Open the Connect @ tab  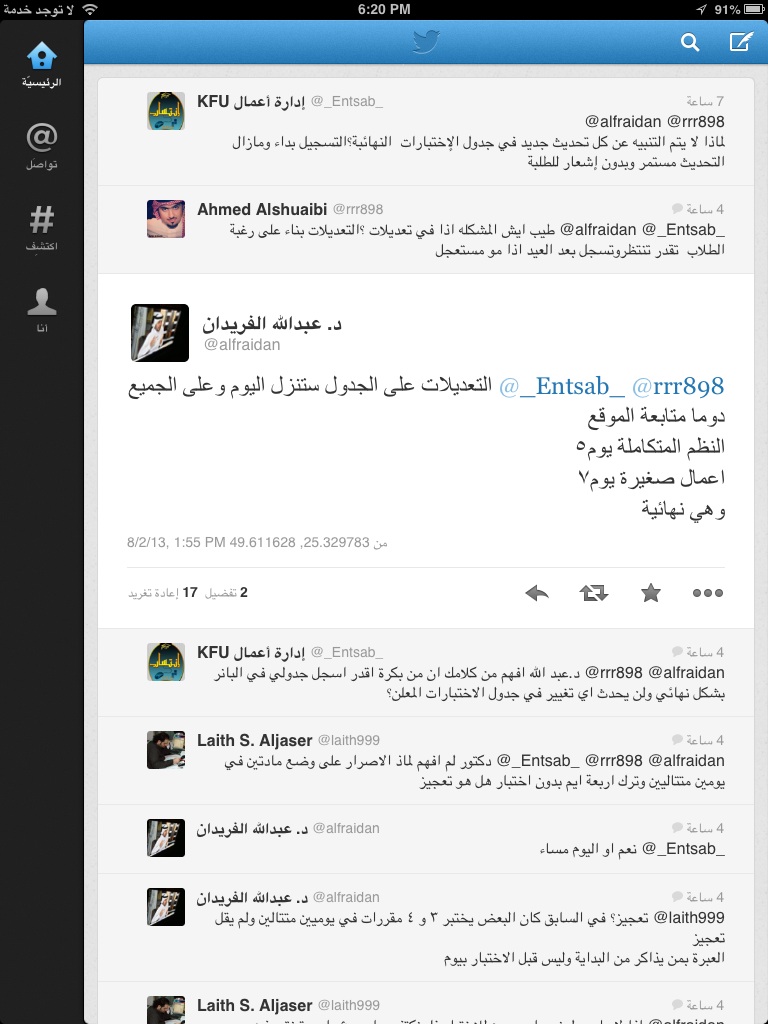point(42,146)
